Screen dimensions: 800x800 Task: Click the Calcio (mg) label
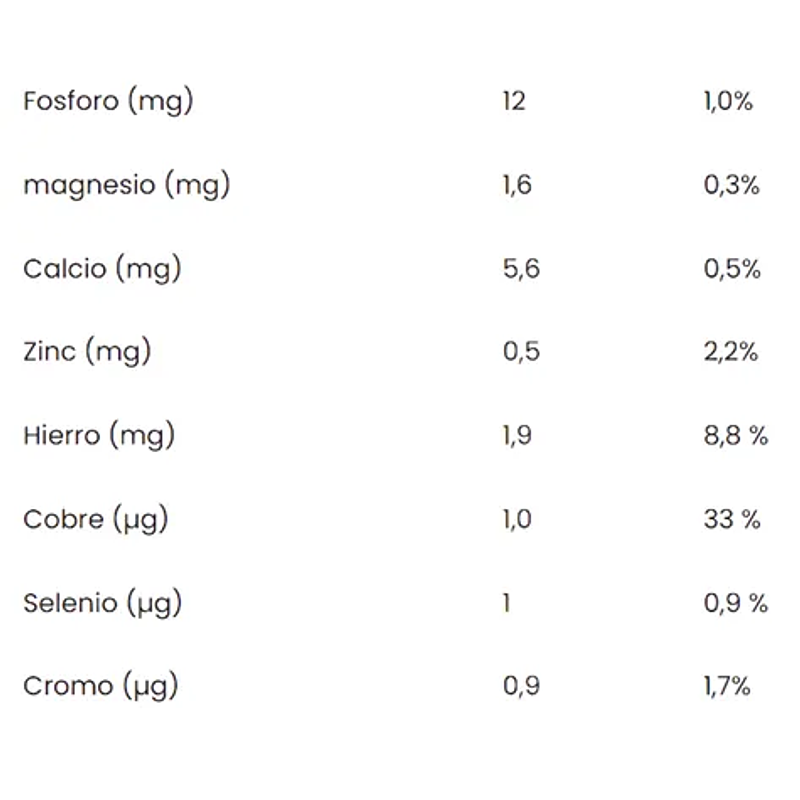click(x=102, y=269)
